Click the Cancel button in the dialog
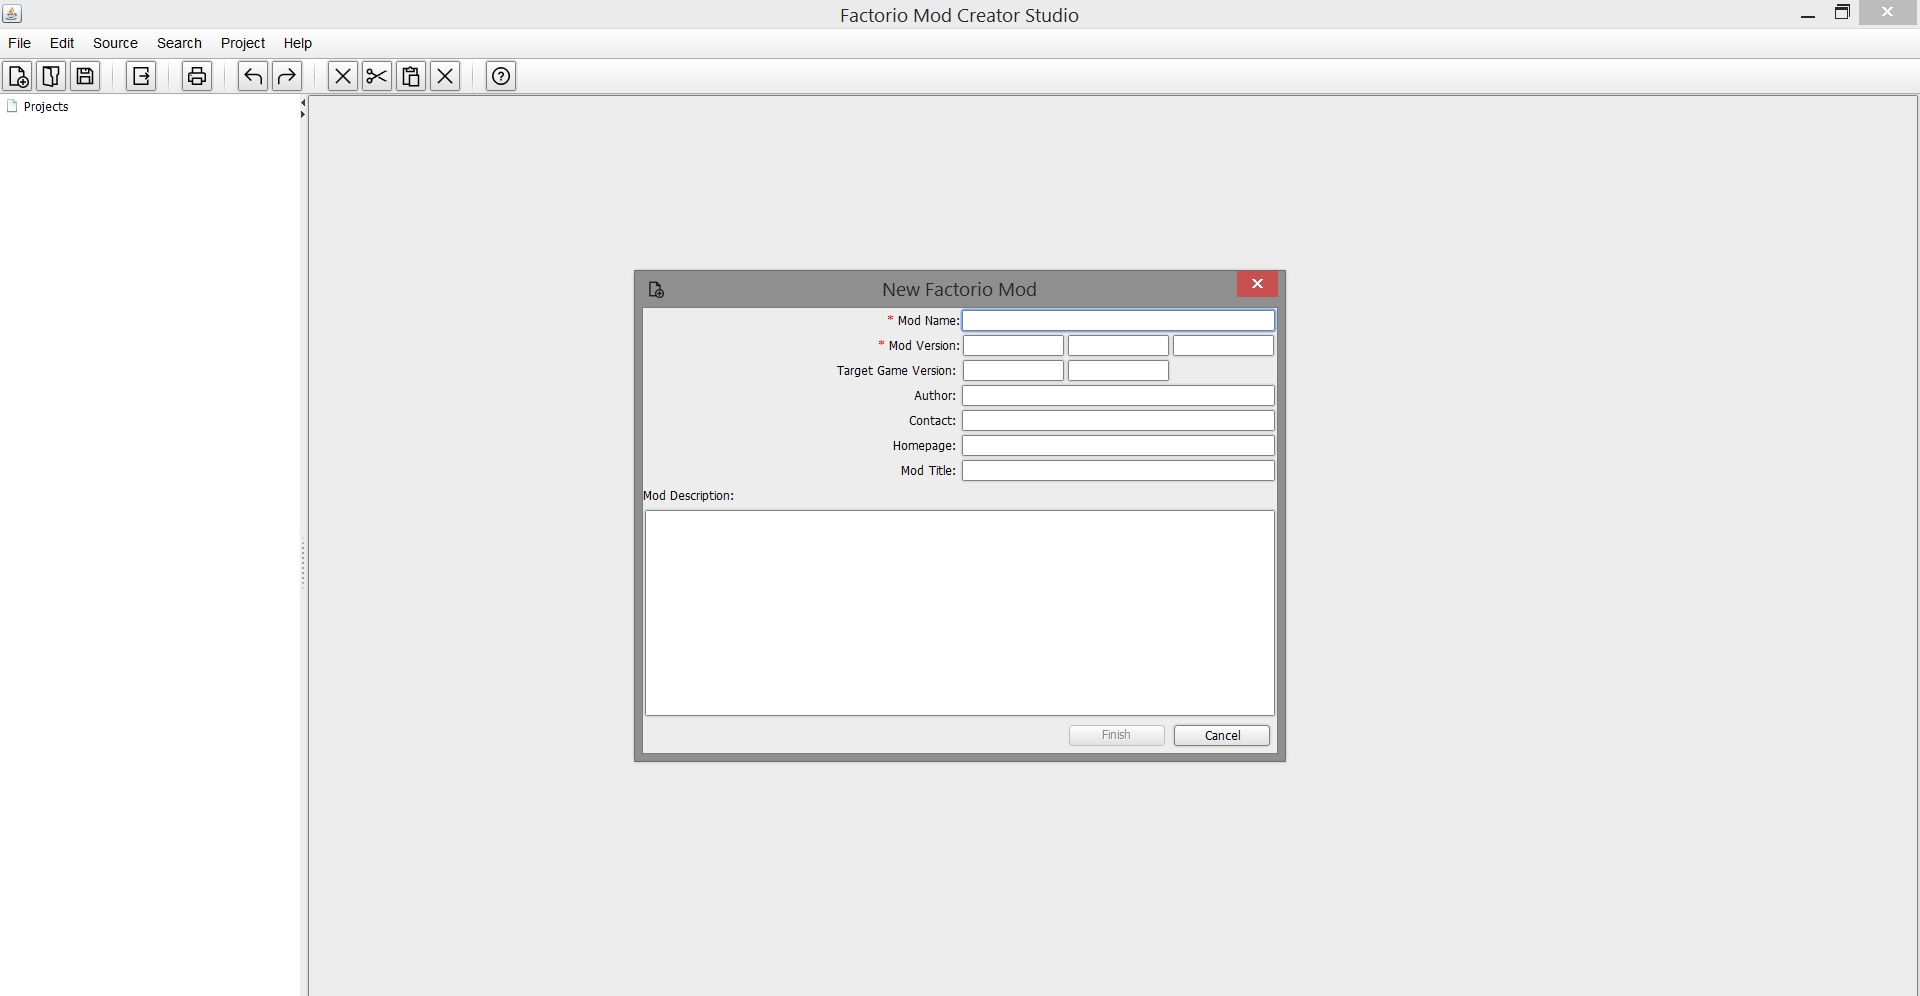The width and height of the screenshot is (1920, 996). pos(1222,735)
